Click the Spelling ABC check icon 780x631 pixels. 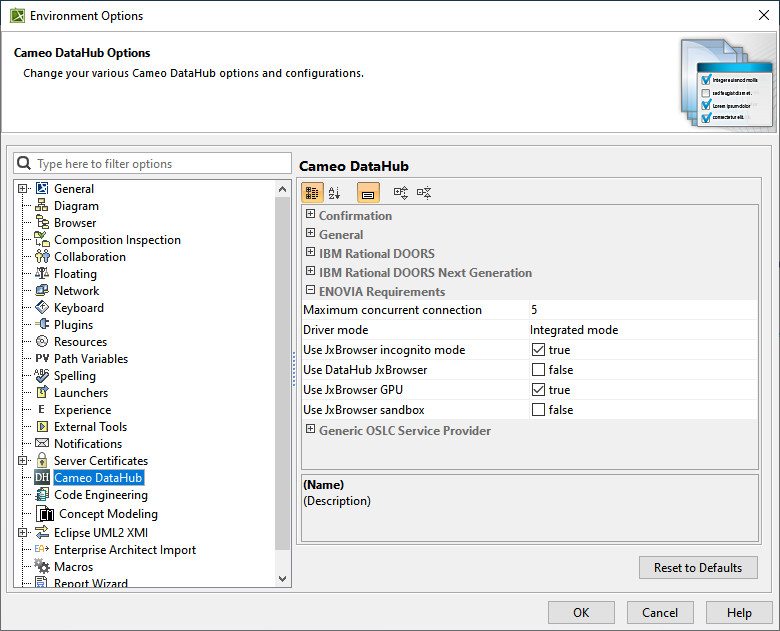coord(42,376)
